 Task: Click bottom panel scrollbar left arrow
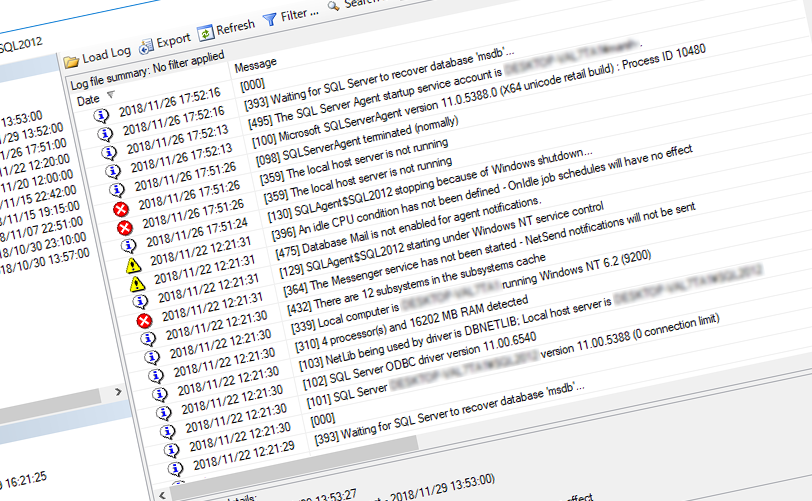pos(162,496)
